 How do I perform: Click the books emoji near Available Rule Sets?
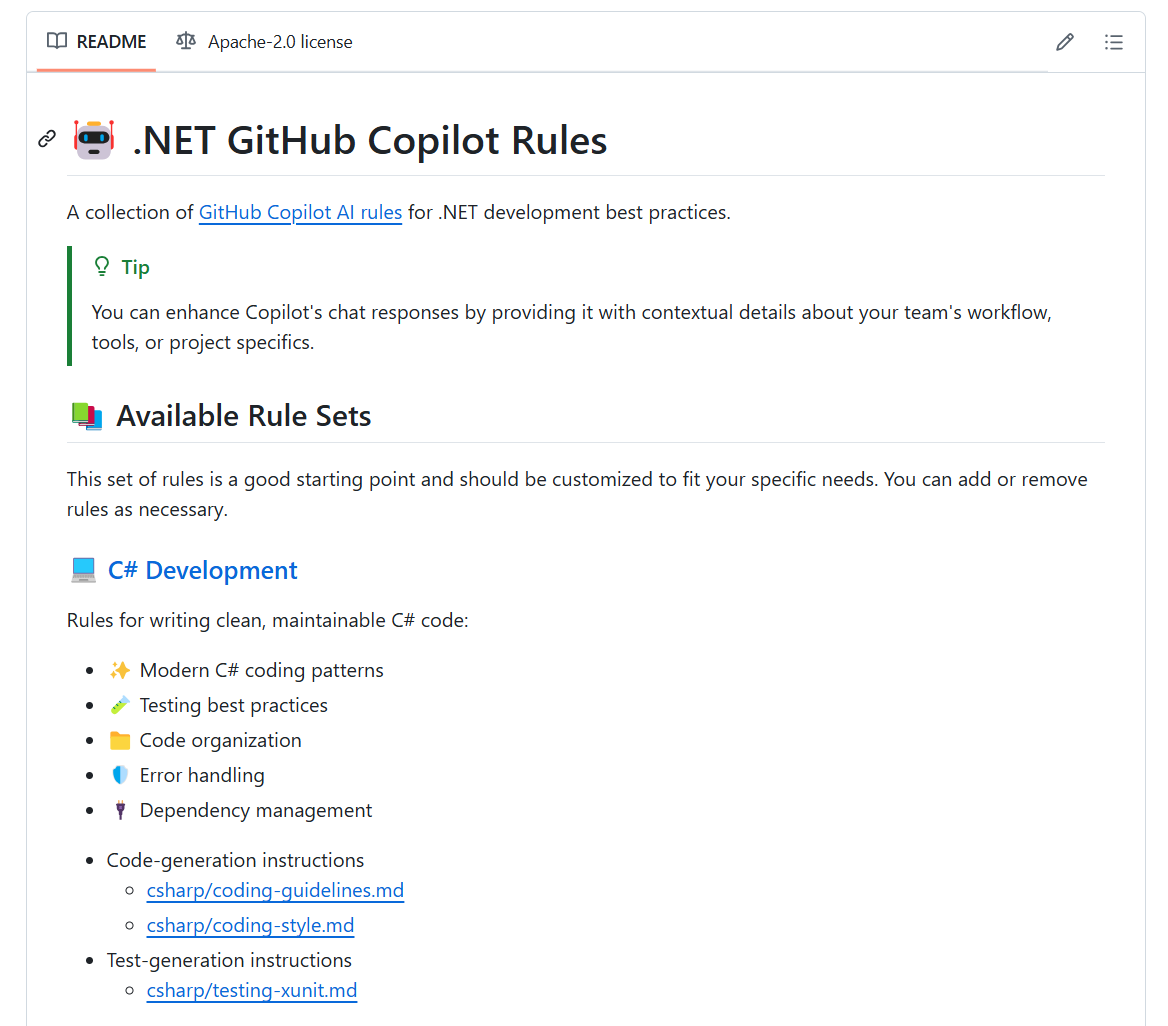86,416
